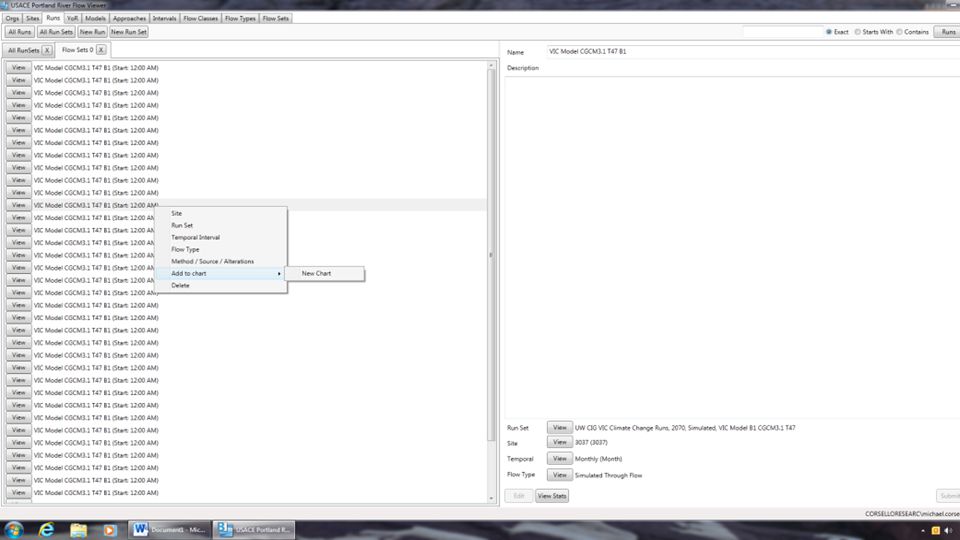Choose Delete in the context menu
Viewport: 960px width, 540px height.
tap(220, 285)
